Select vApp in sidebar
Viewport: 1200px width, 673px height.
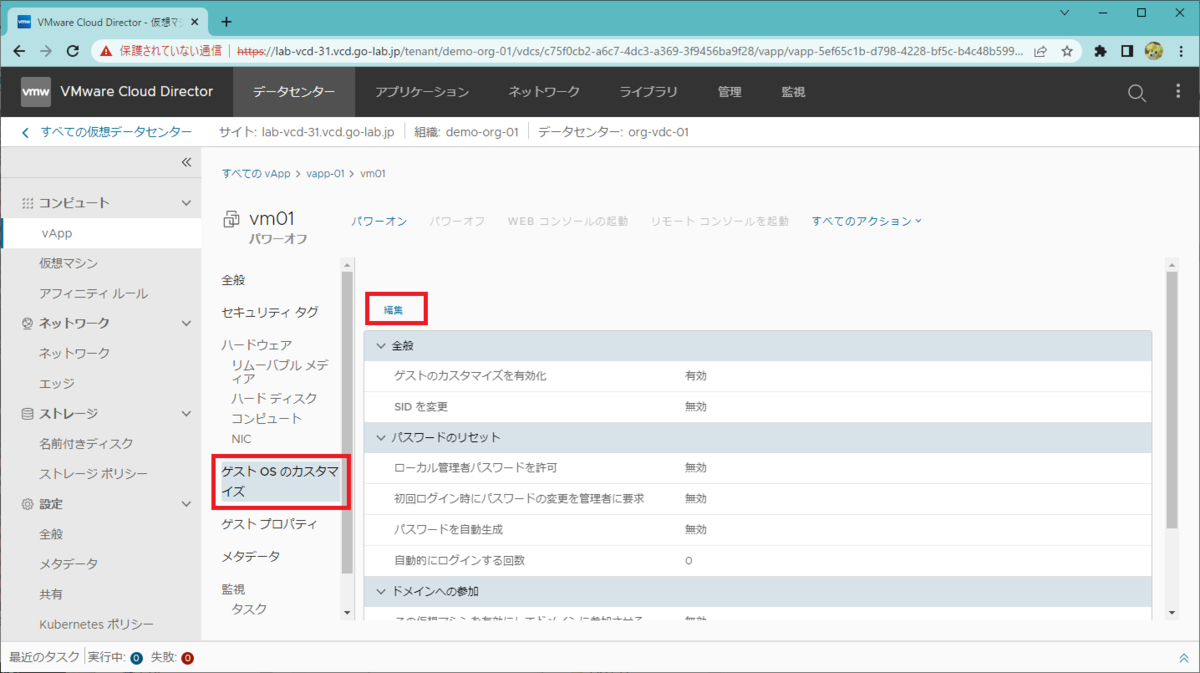coord(100,233)
